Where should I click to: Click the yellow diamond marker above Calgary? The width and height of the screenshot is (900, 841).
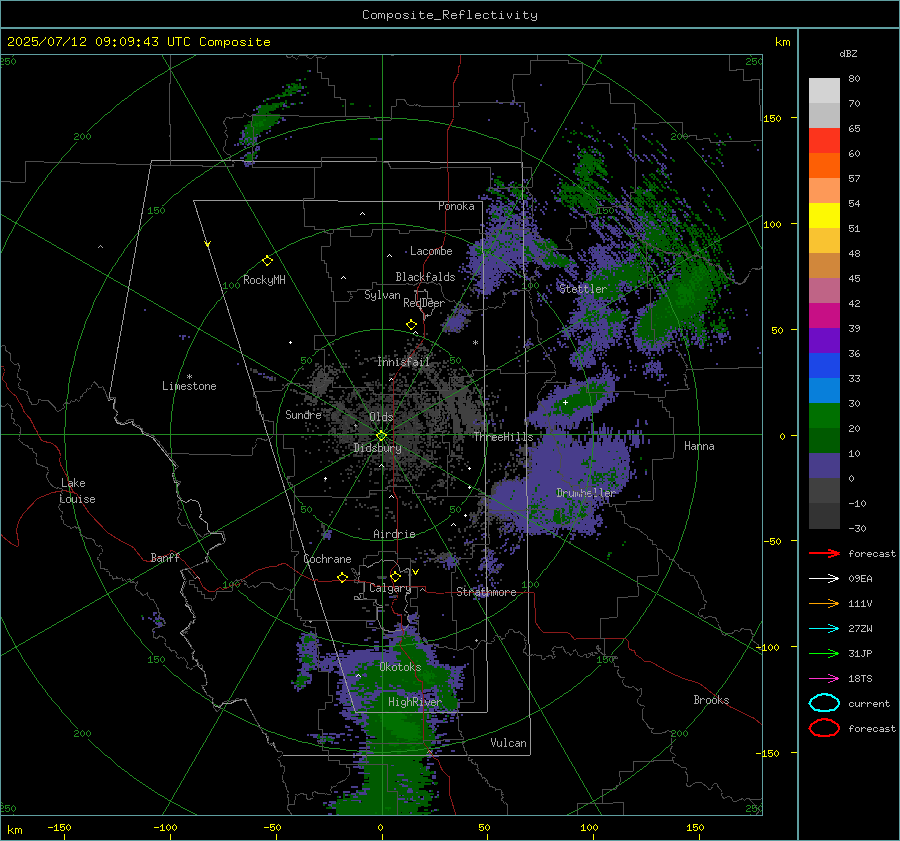[395, 576]
